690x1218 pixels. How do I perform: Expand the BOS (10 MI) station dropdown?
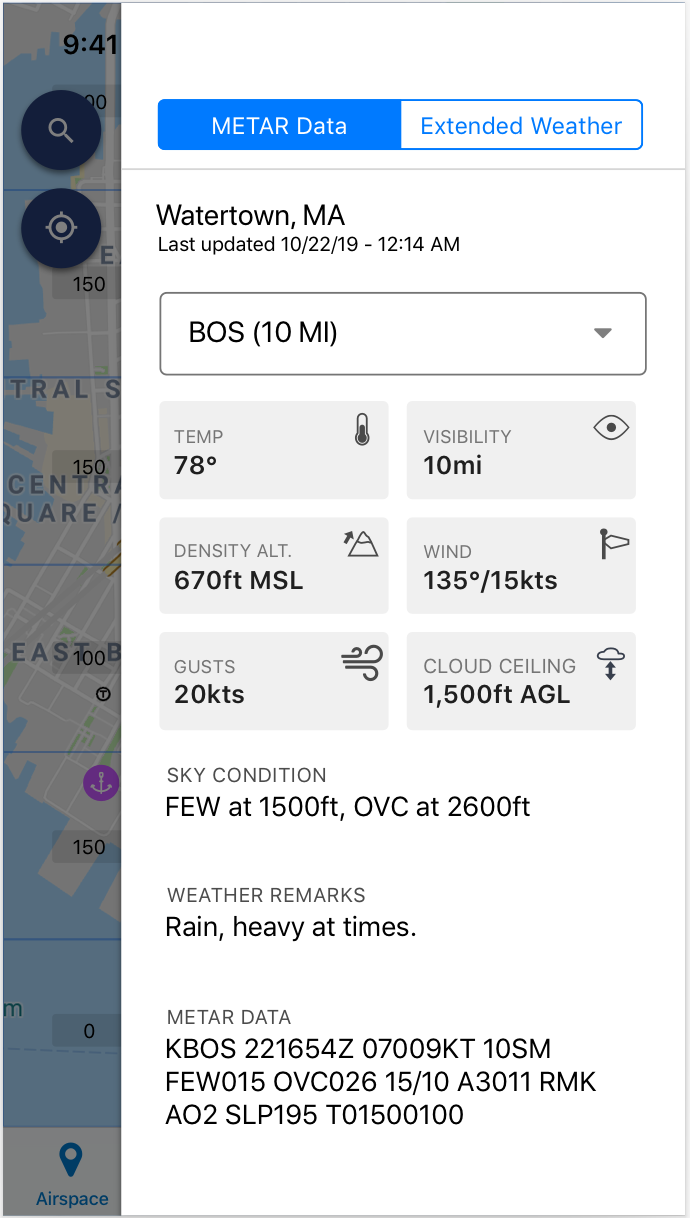(x=403, y=333)
